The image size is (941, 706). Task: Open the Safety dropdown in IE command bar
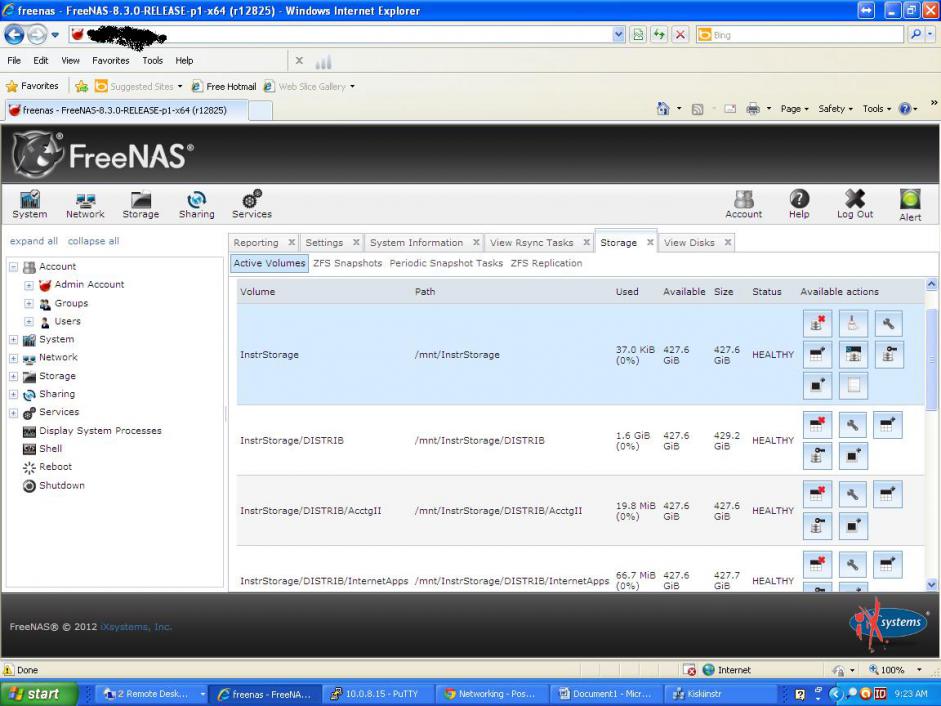[835, 109]
